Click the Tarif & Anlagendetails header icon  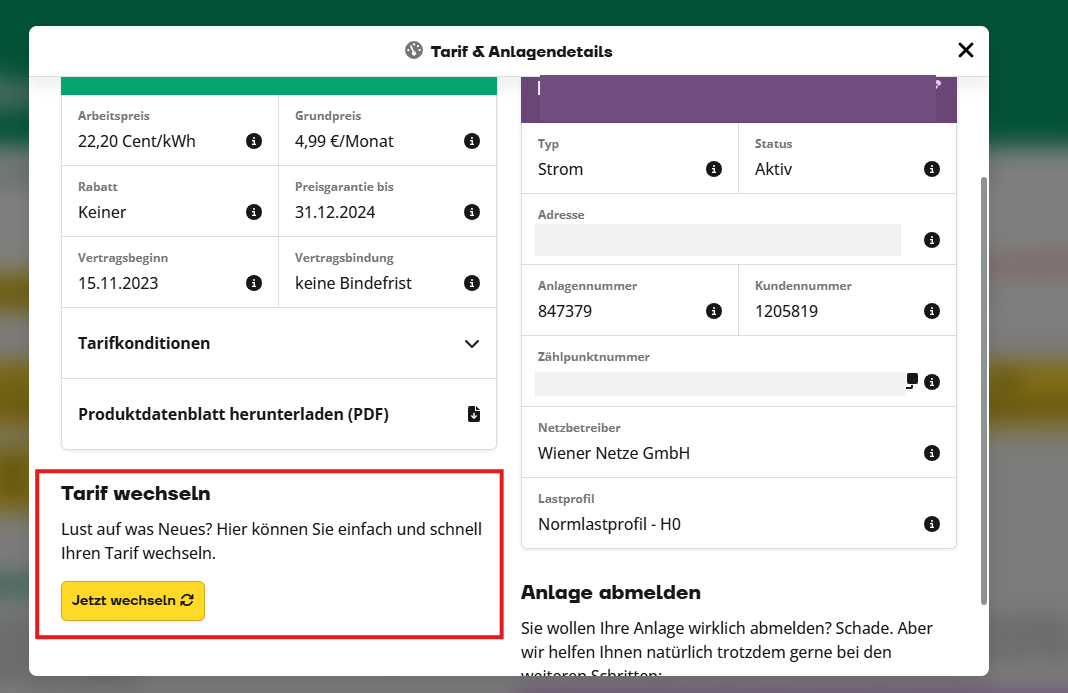(x=414, y=50)
